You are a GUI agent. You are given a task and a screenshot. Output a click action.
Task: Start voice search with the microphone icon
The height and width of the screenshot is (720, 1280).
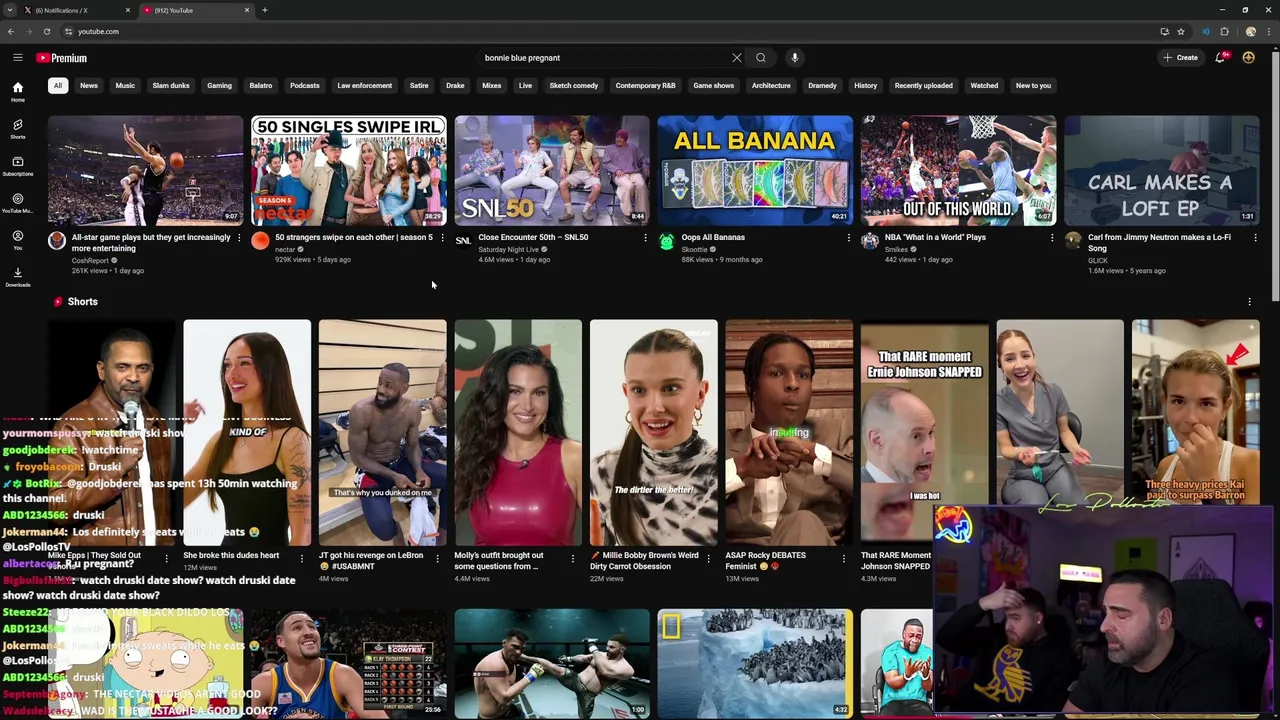(x=795, y=58)
